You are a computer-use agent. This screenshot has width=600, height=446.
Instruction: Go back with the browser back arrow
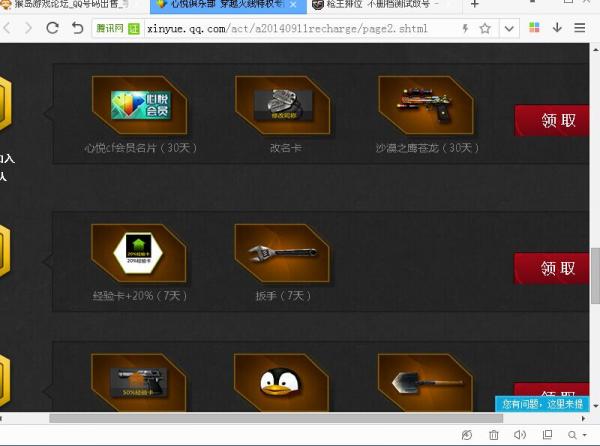tap(7, 28)
